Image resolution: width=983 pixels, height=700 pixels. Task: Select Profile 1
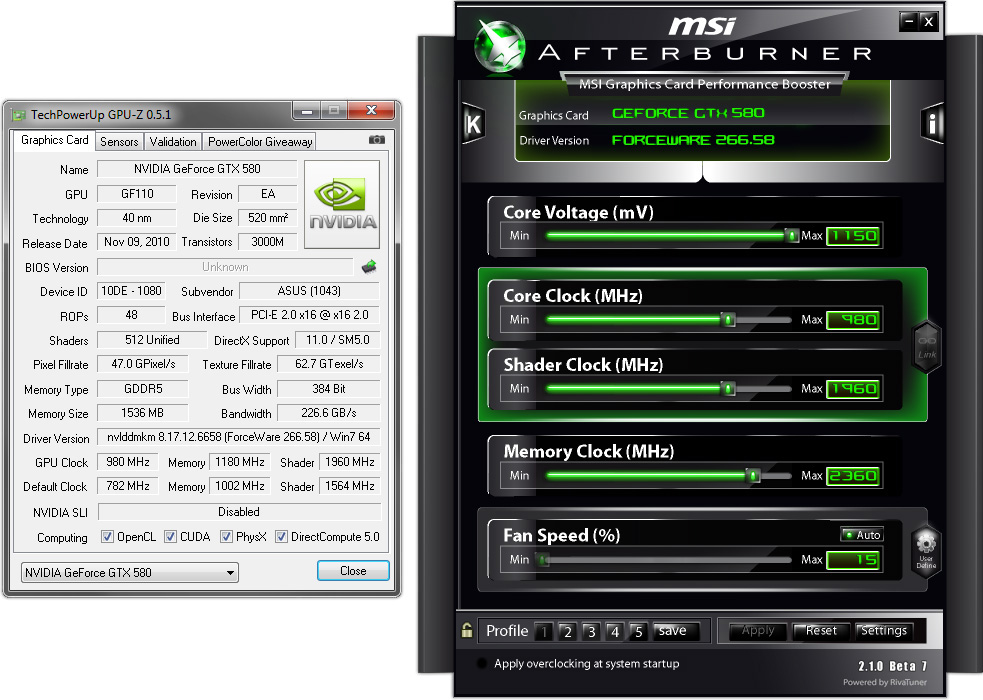click(544, 631)
